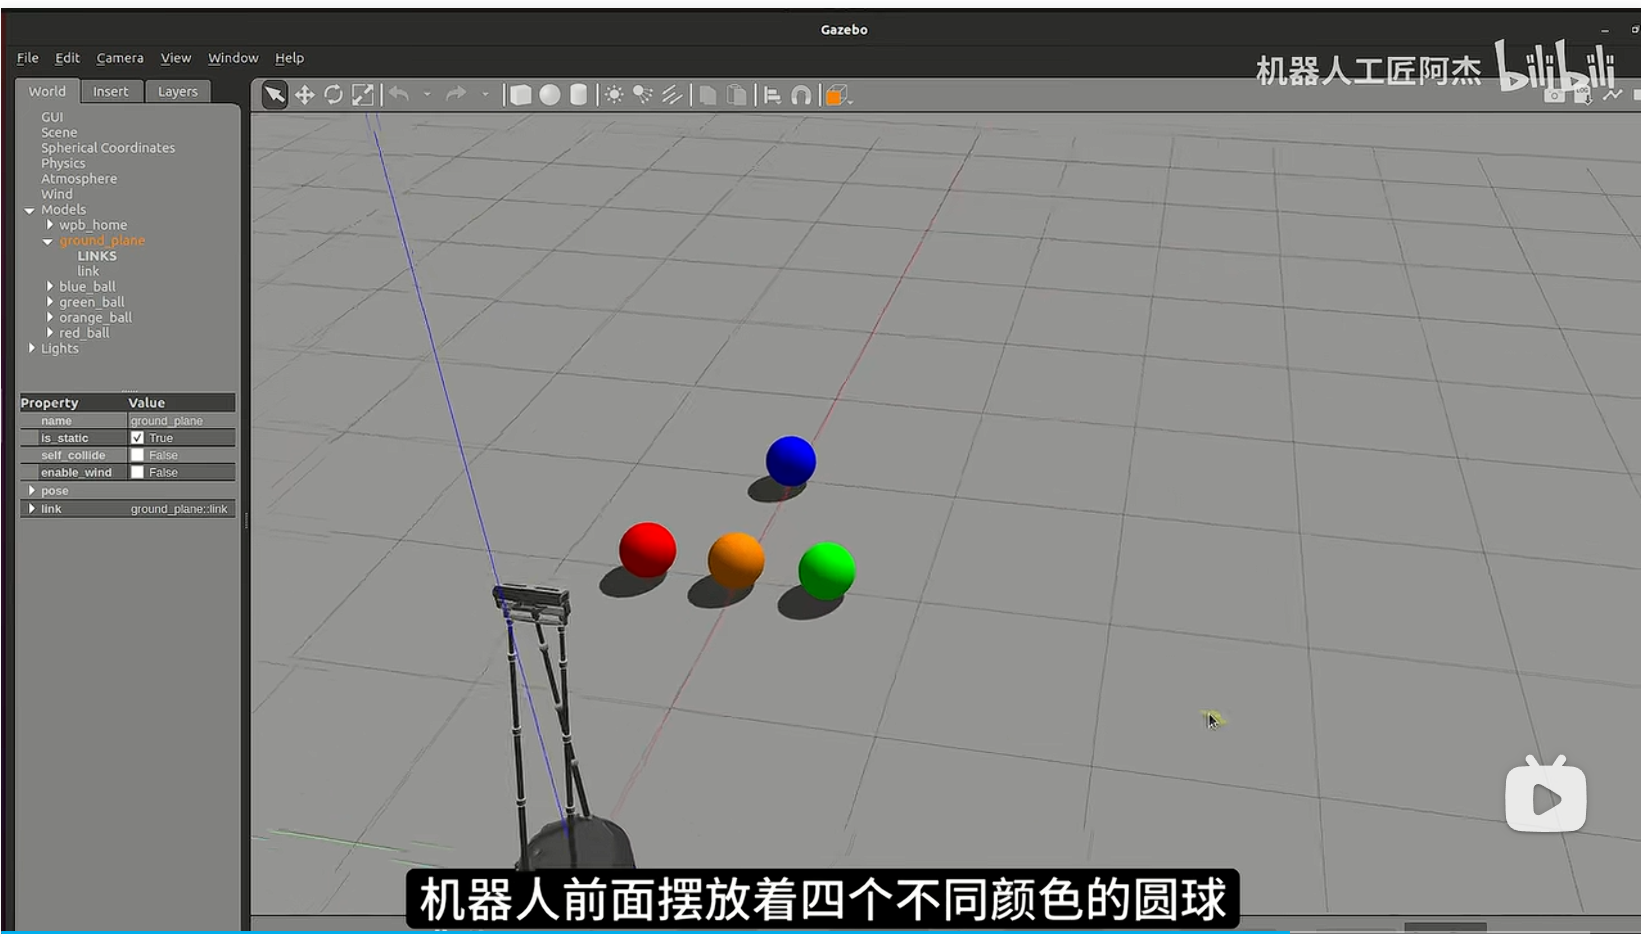Toggle the self_collide checkbox
This screenshot has width=1641, height=937.
click(x=137, y=455)
